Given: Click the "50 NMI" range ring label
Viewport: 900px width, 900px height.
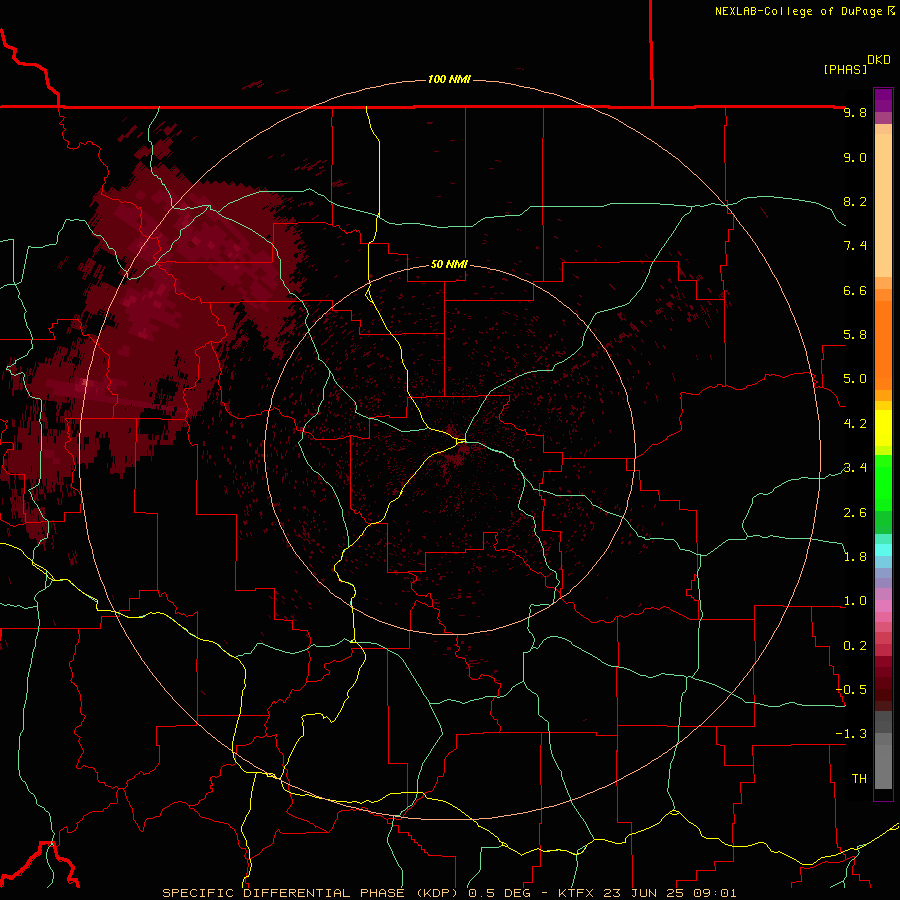Looking at the screenshot, I should click(449, 264).
